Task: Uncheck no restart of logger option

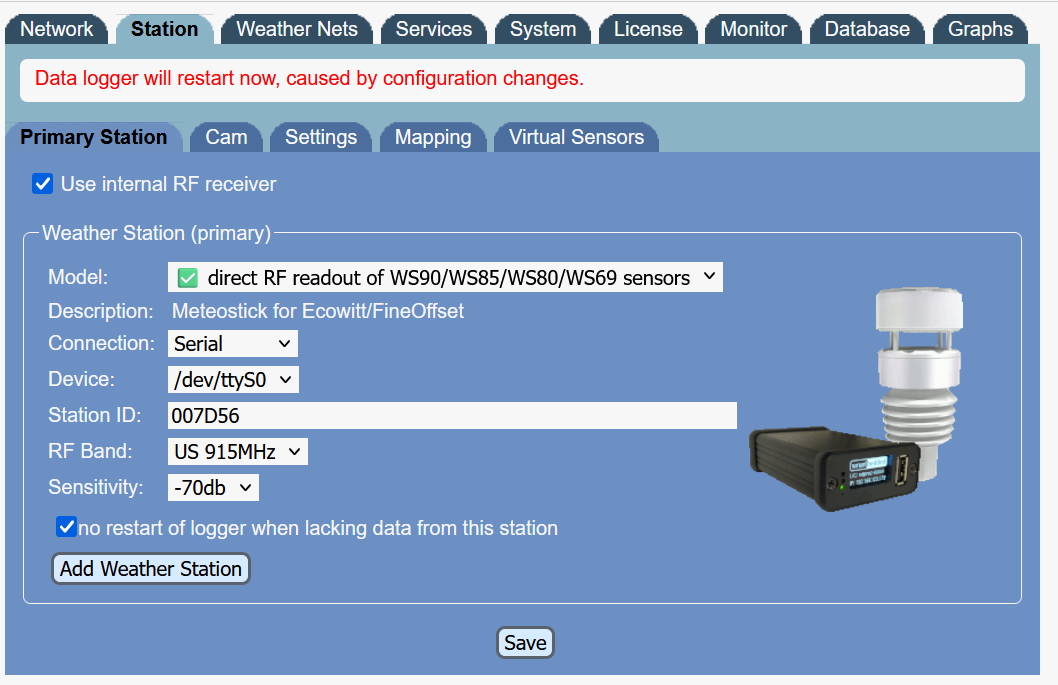Action: click(x=66, y=527)
